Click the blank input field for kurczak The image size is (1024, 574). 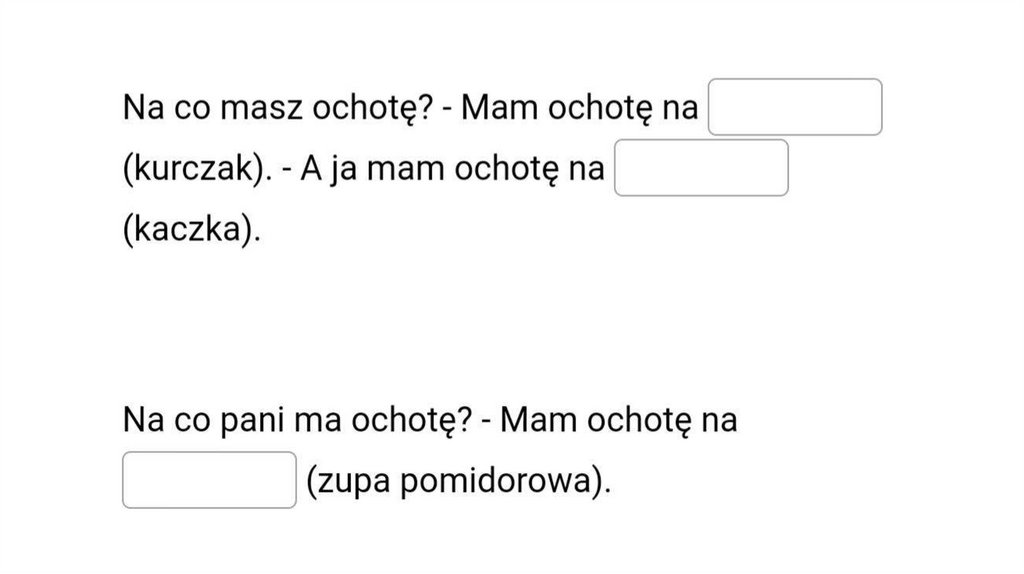(795, 107)
